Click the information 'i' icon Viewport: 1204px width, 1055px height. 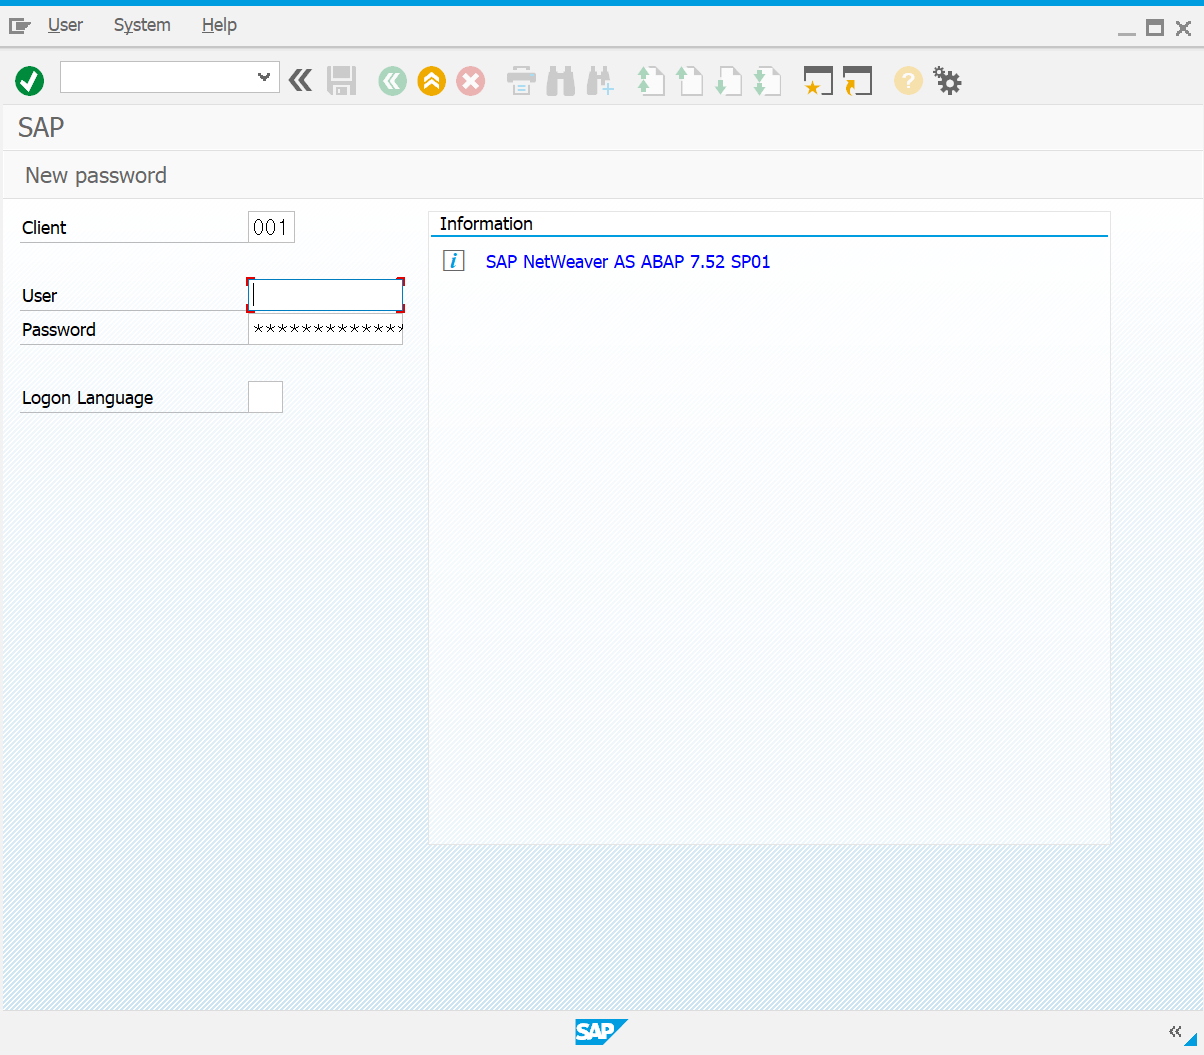pos(454,261)
